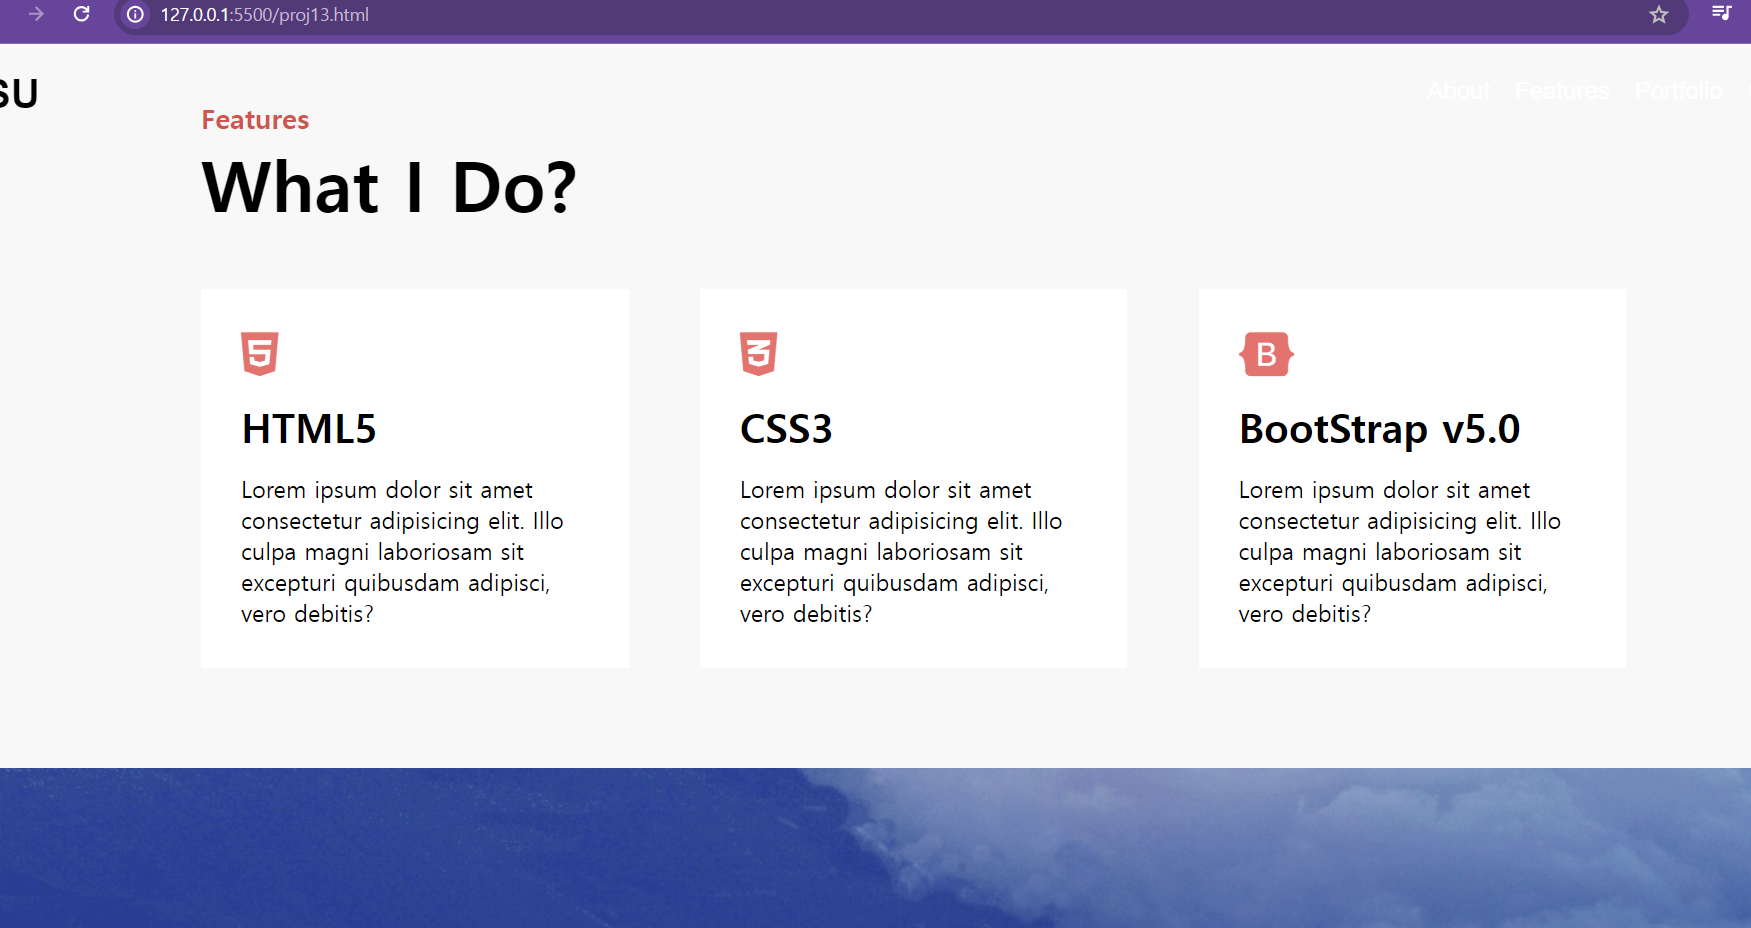
Task: Click the browser forward arrow
Action: (36, 14)
